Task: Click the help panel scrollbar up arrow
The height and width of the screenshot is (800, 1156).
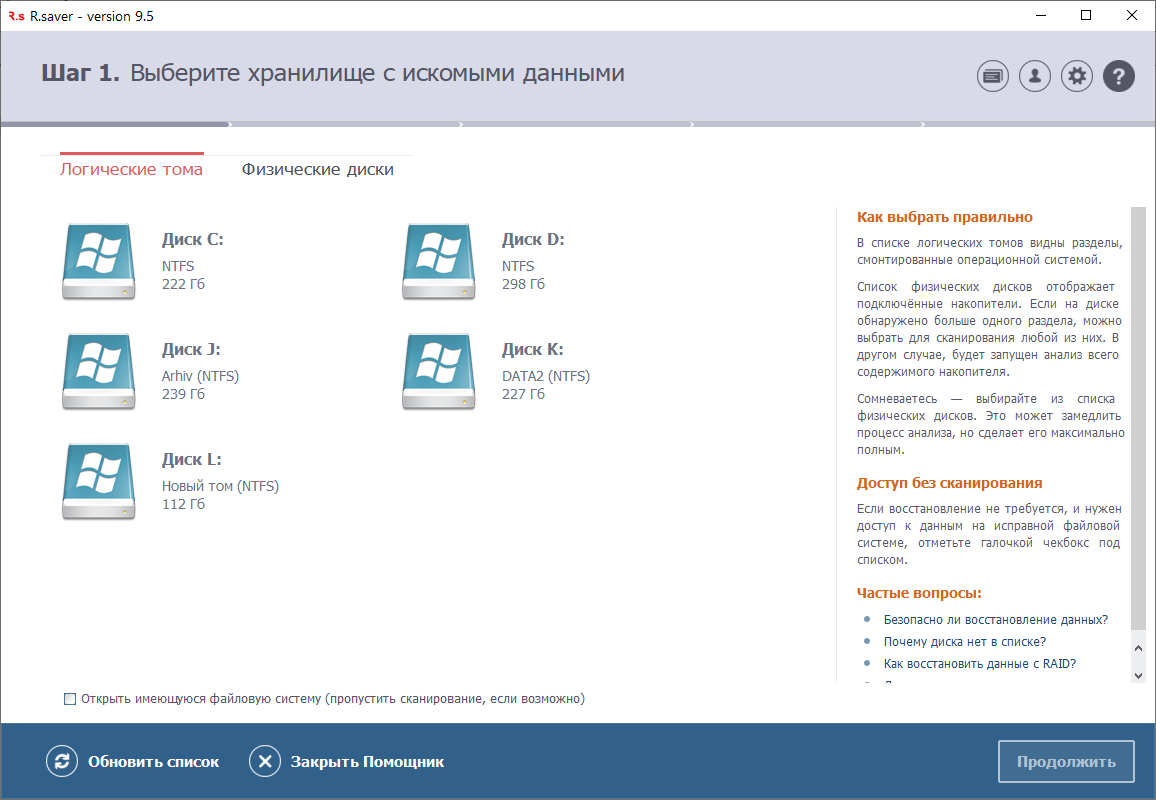Action: pos(1138,649)
